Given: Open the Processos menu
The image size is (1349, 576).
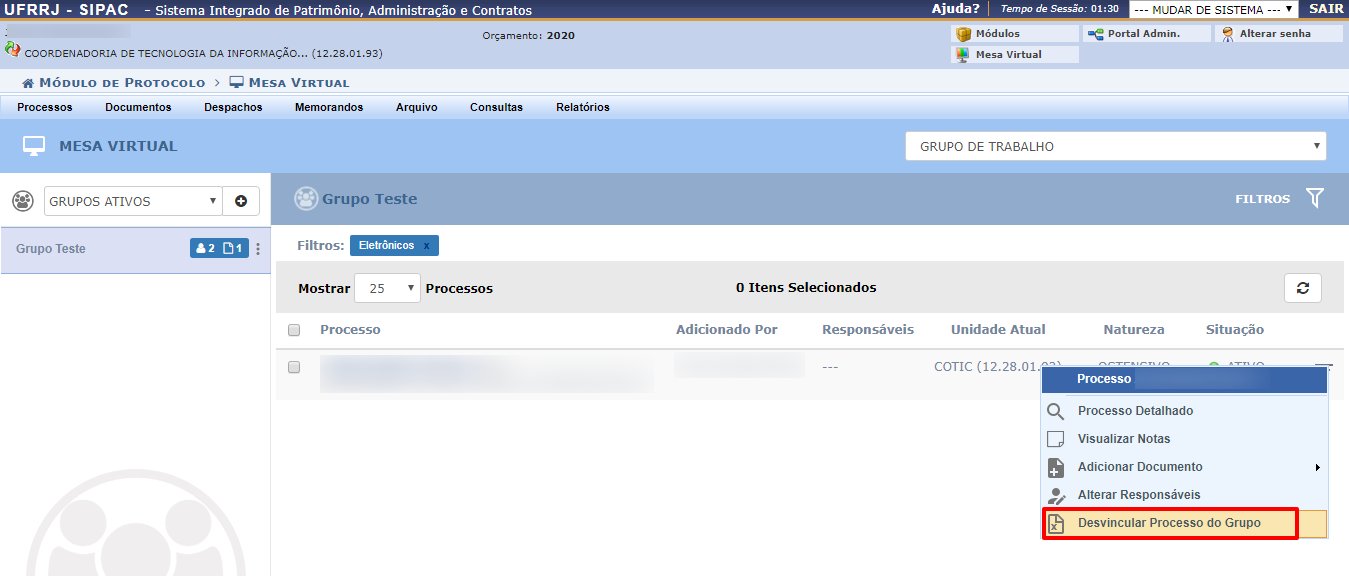Looking at the screenshot, I should coord(45,107).
